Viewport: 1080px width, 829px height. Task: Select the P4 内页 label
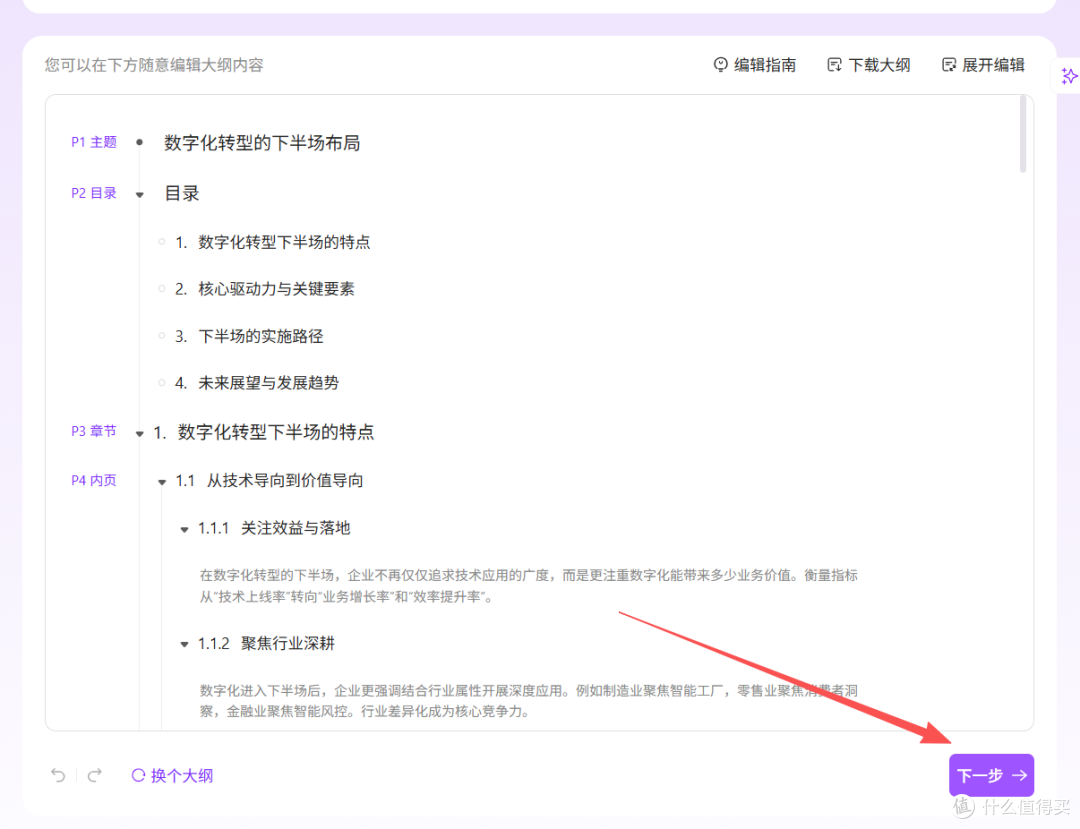94,480
